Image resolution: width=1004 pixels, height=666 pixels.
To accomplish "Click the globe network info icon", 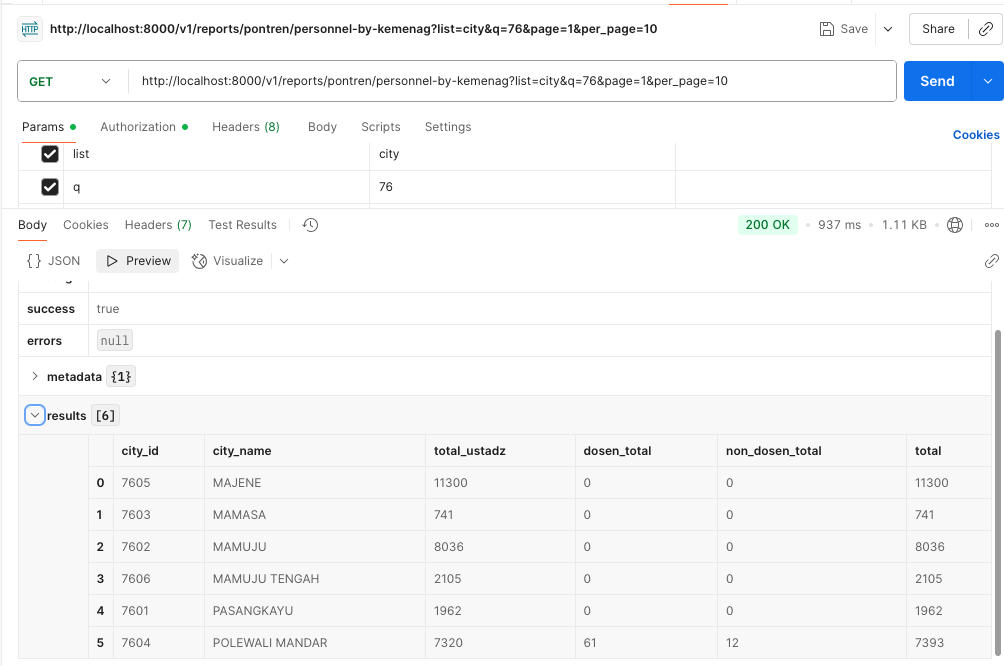I will pyautogui.click(x=955, y=225).
